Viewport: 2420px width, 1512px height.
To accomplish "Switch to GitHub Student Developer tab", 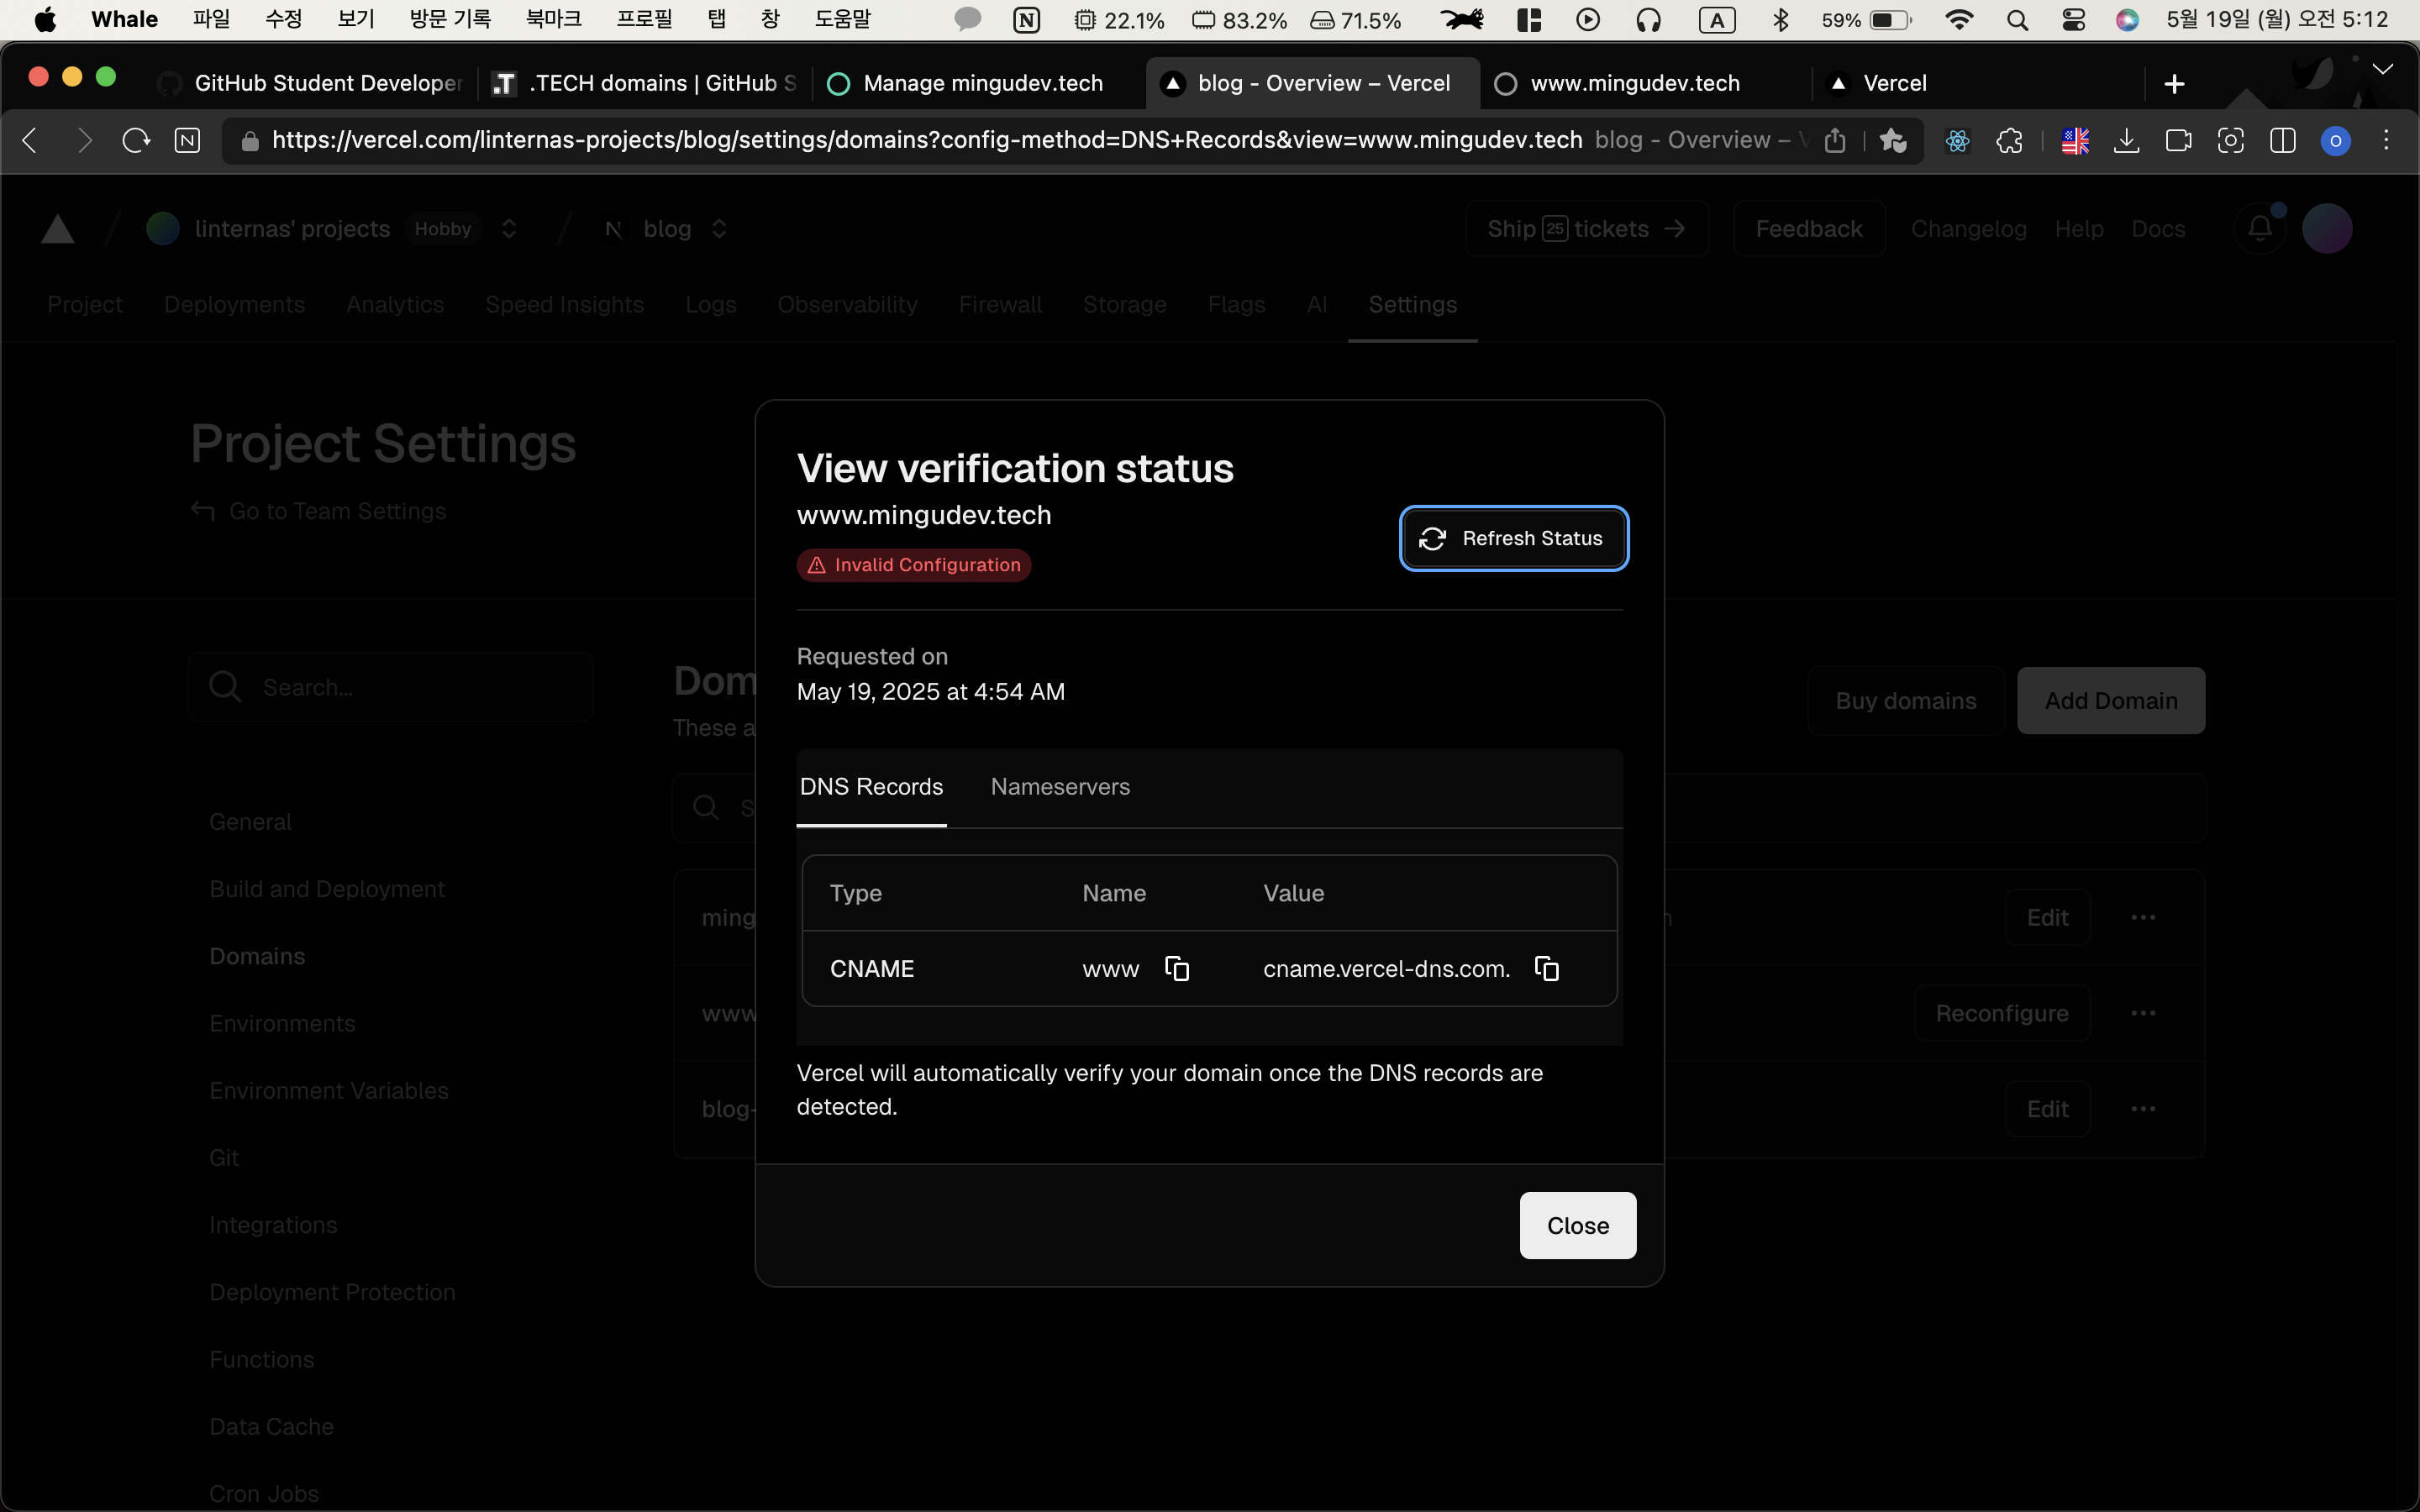I will (x=310, y=84).
